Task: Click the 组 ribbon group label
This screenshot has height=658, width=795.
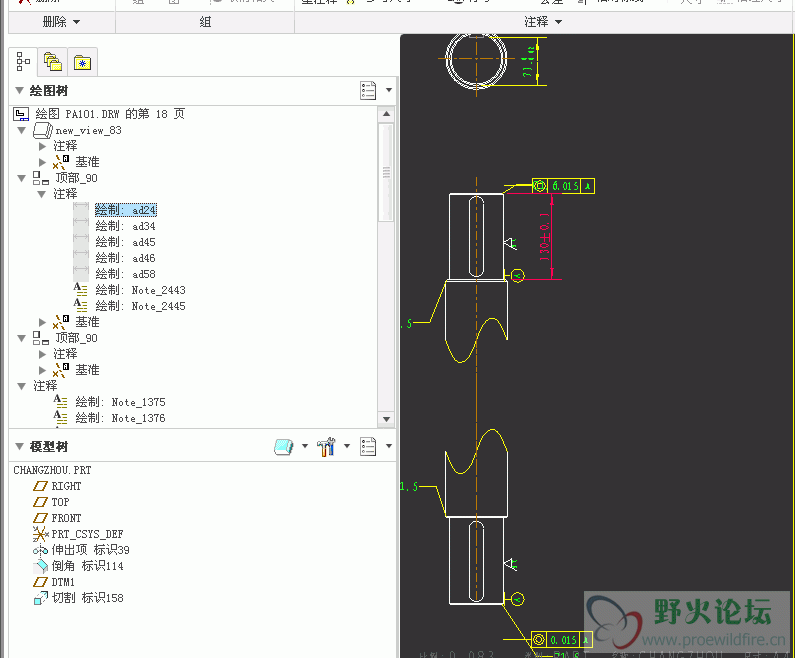Action: click(205, 22)
